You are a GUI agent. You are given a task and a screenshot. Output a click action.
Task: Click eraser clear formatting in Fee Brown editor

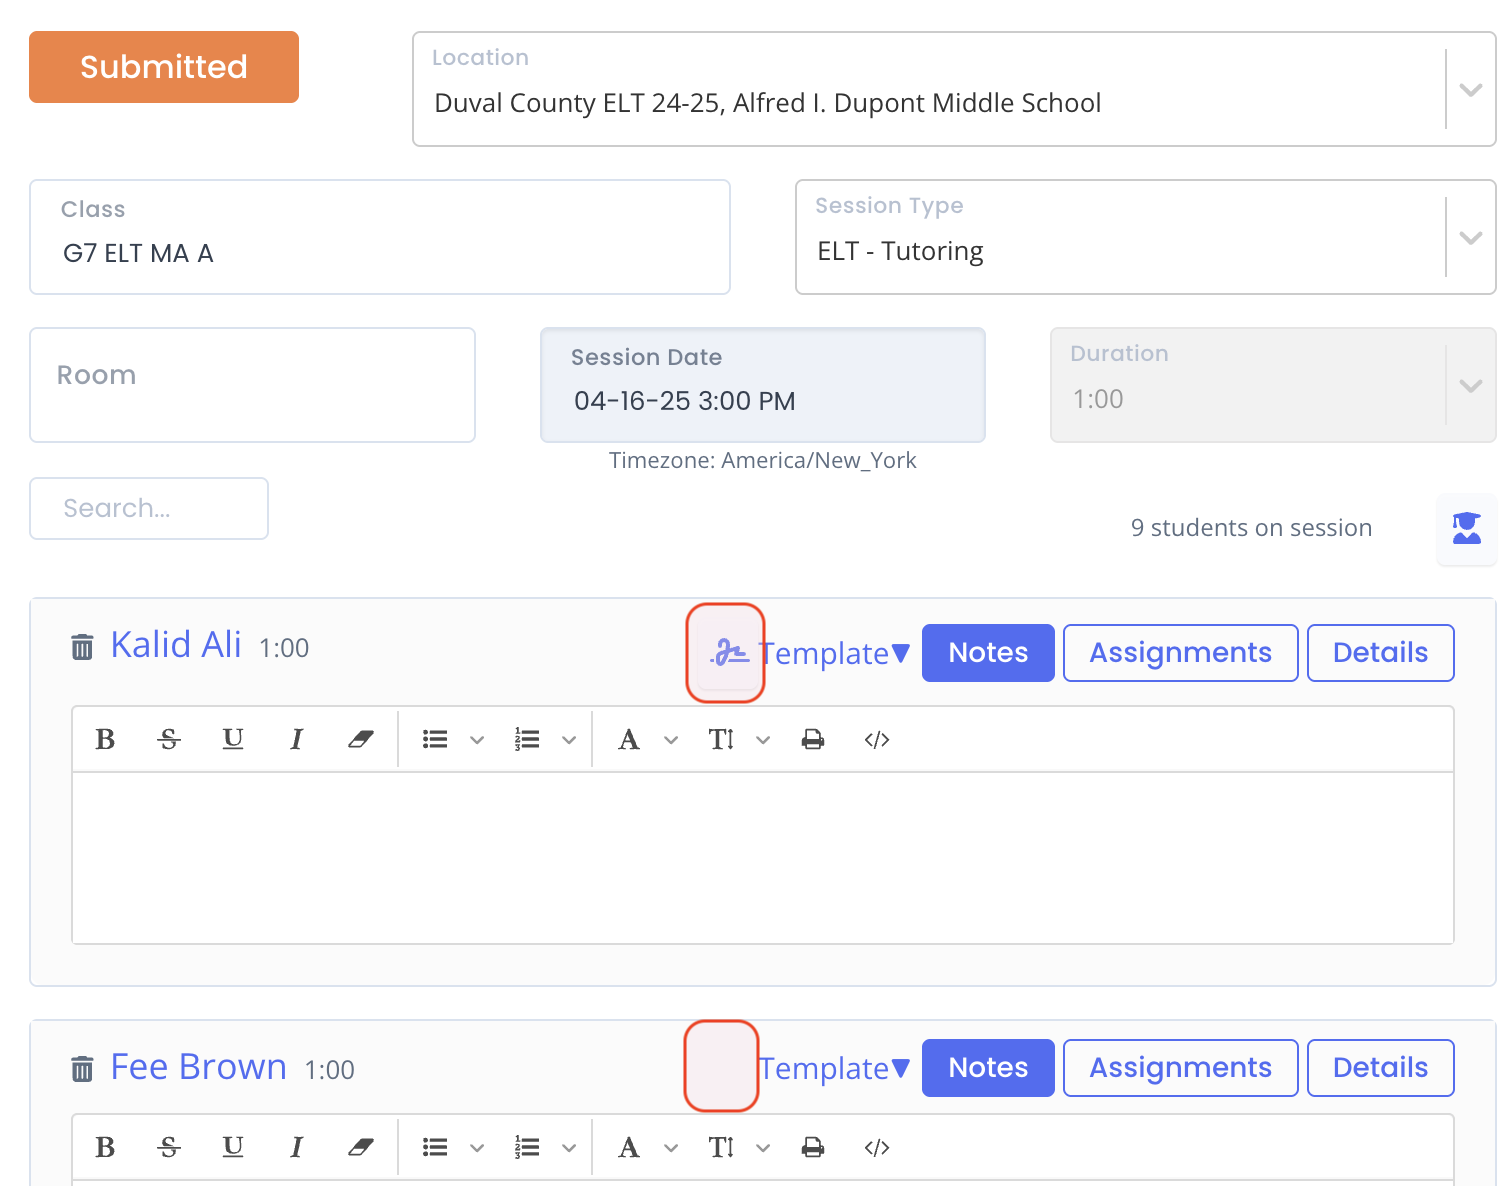[x=361, y=1147]
